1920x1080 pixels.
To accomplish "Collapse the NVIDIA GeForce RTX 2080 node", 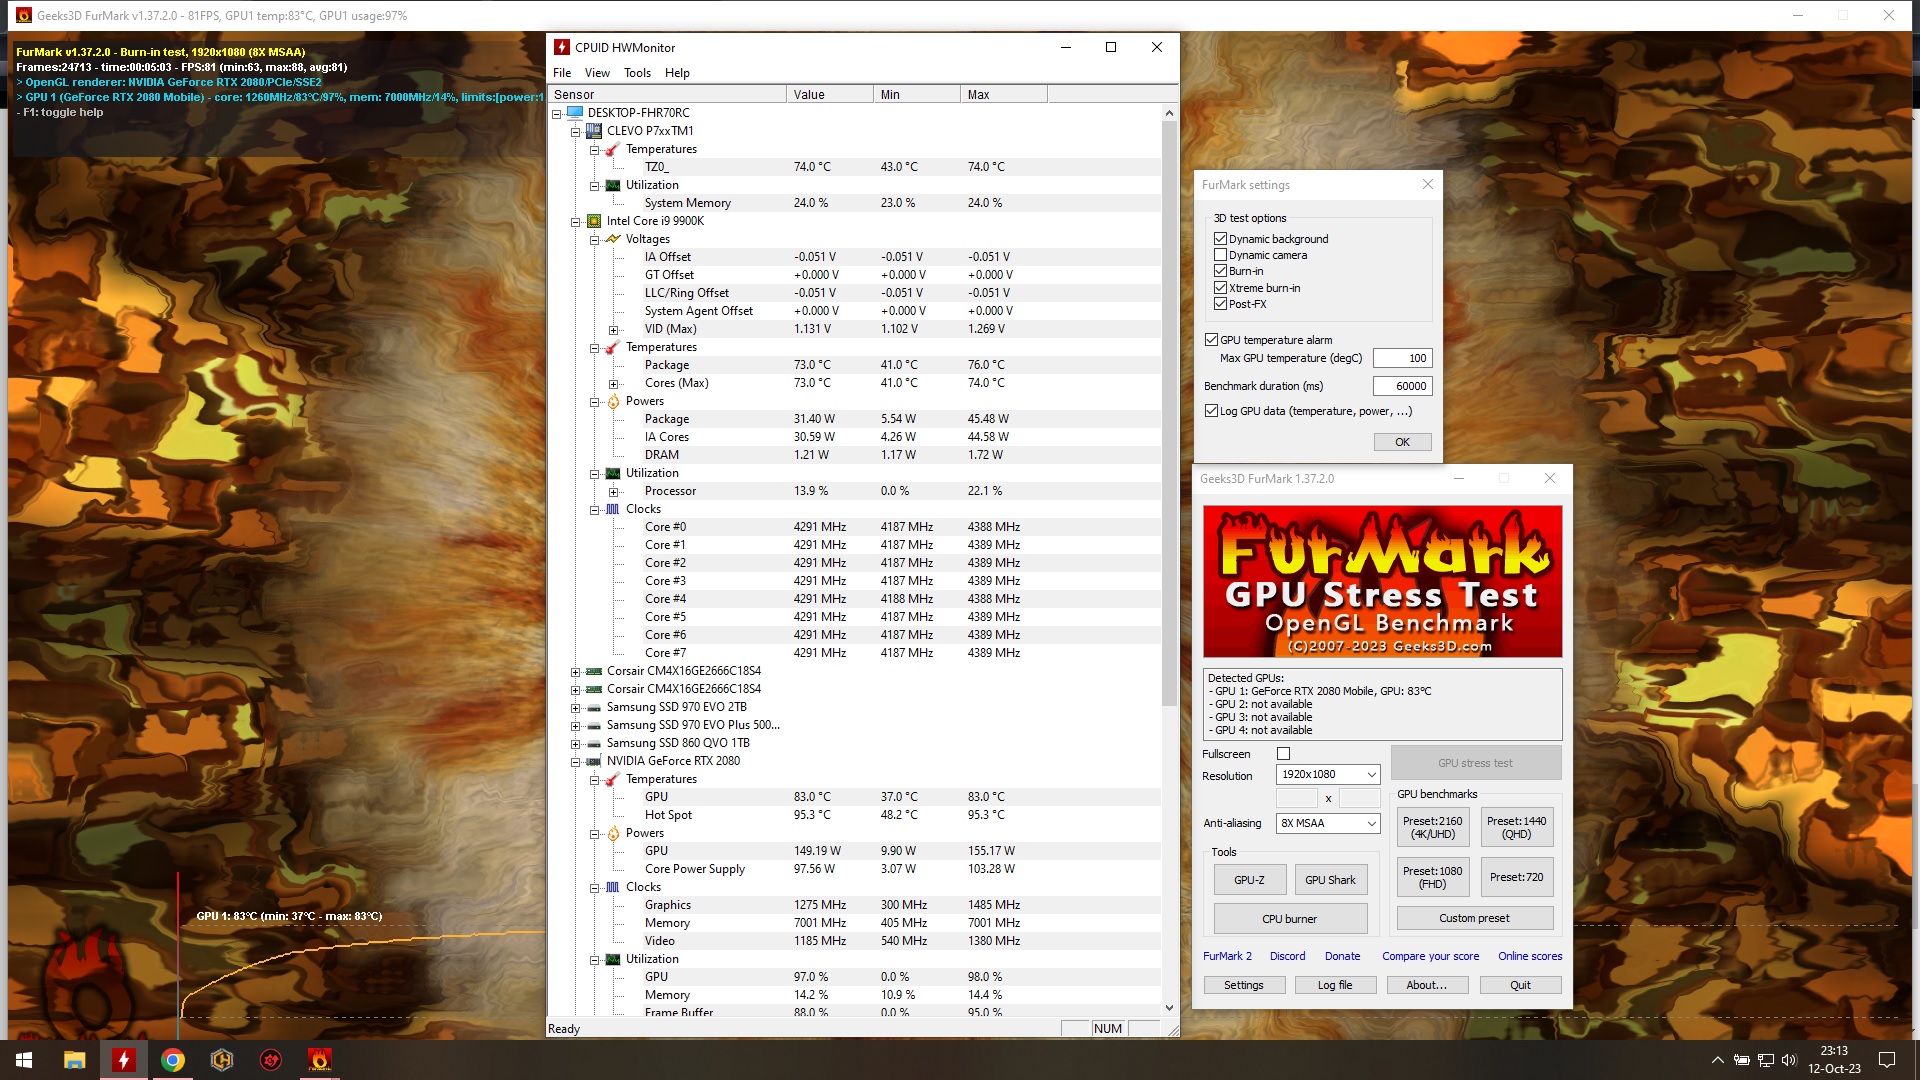I will pos(575,761).
